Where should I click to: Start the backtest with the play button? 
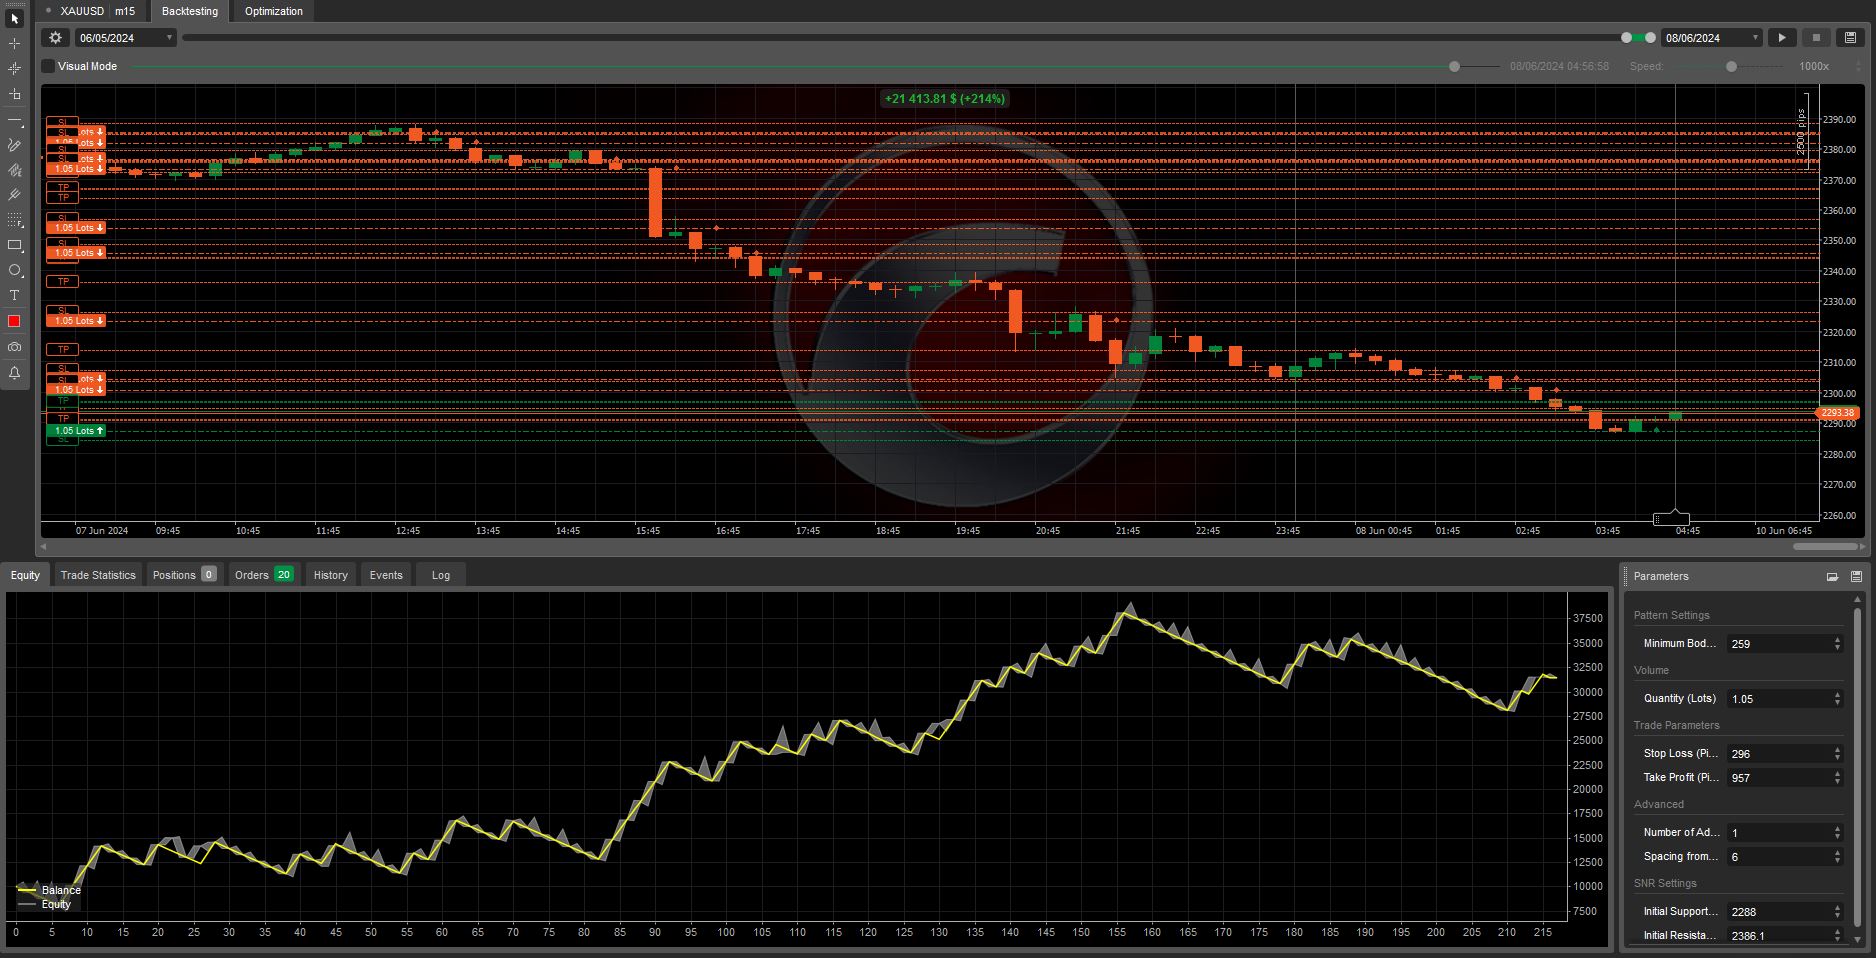tap(1782, 37)
